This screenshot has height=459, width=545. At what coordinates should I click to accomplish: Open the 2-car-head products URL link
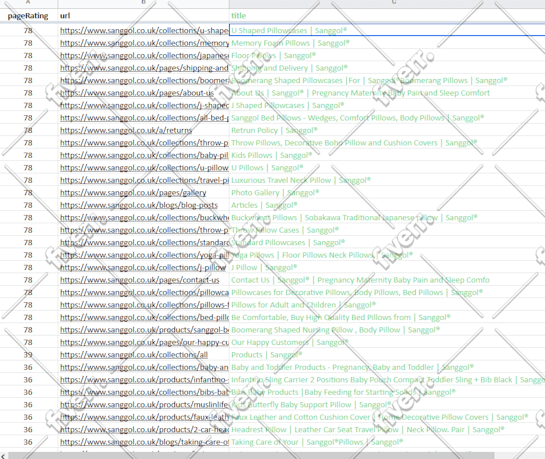144,429
